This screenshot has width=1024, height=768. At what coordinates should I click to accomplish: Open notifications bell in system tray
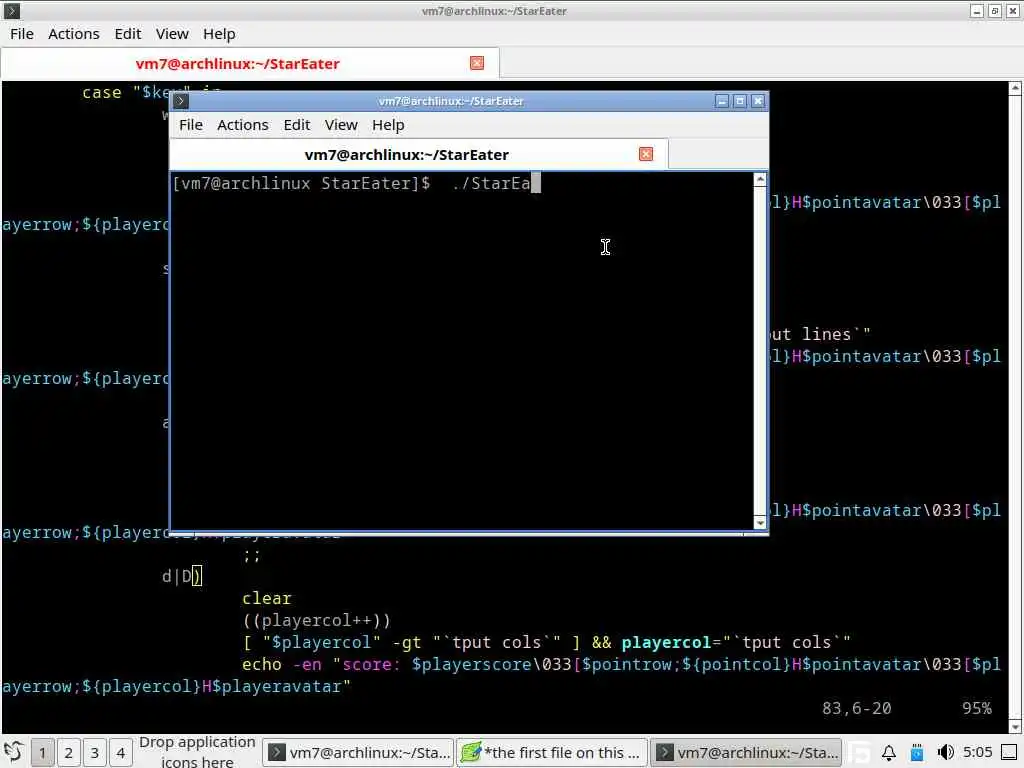click(x=889, y=753)
